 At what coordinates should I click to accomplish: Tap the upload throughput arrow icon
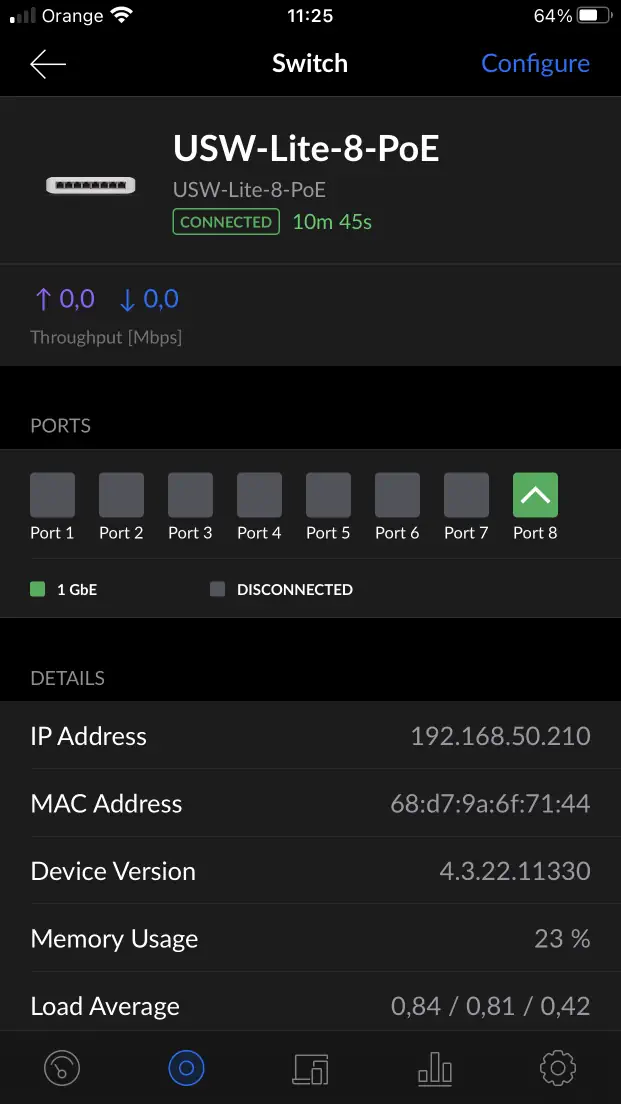(42, 299)
